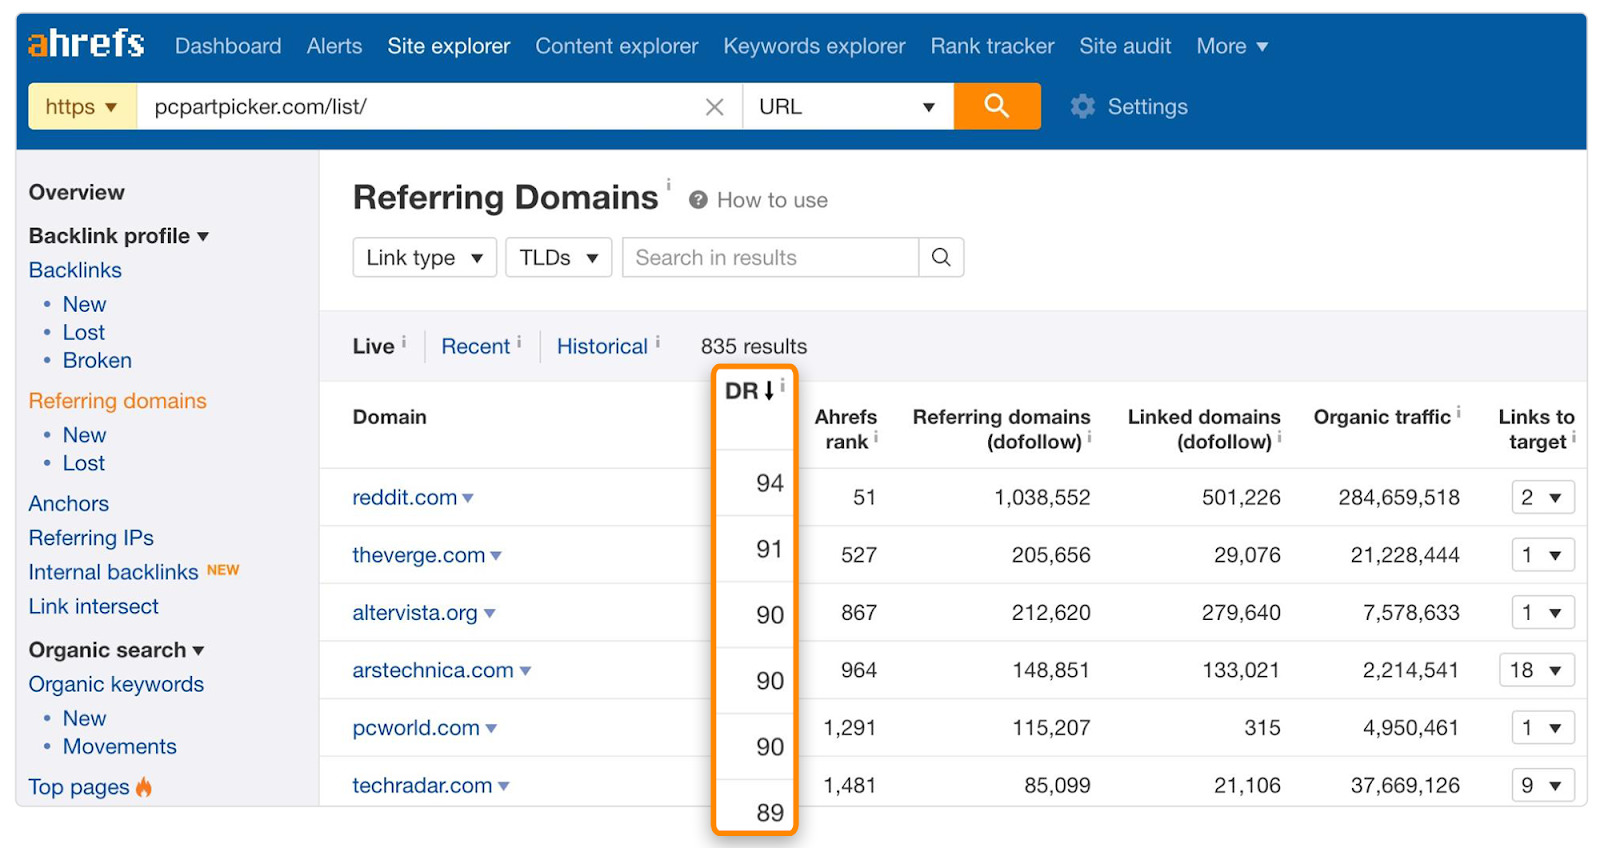Go to Site explorer in navigation
The width and height of the screenshot is (1600, 848).
449,46
